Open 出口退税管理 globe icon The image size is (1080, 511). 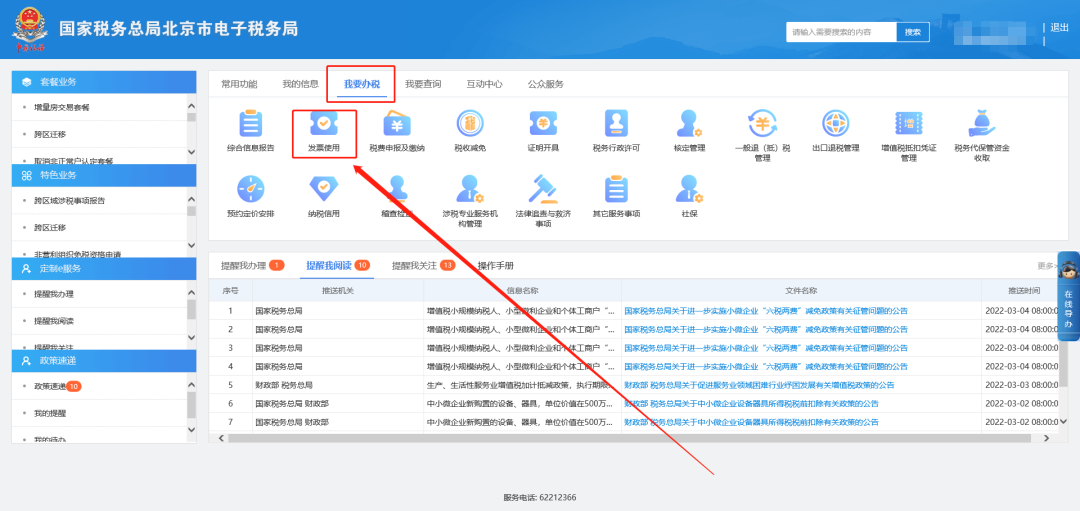(x=835, y=125)
